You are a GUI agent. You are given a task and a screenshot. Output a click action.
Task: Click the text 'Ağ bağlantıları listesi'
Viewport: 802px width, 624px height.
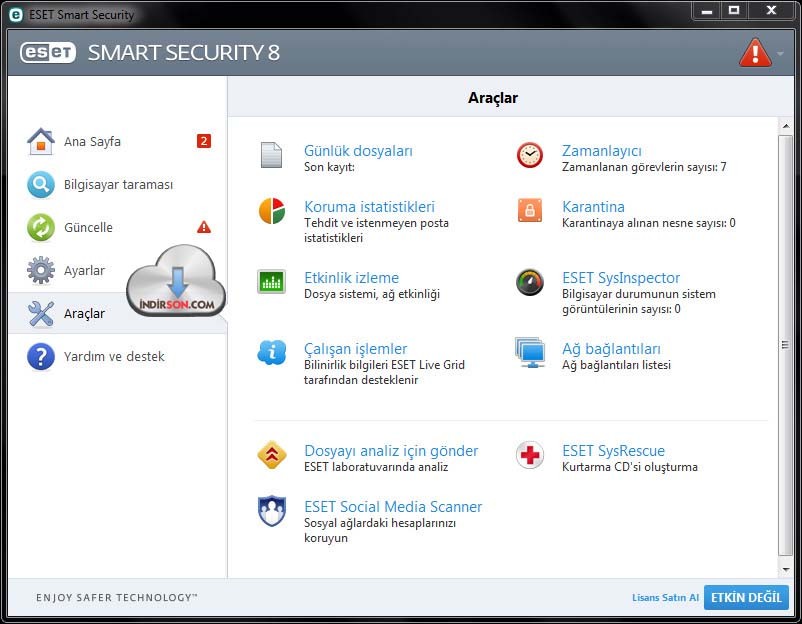click(x=616, y=365)
